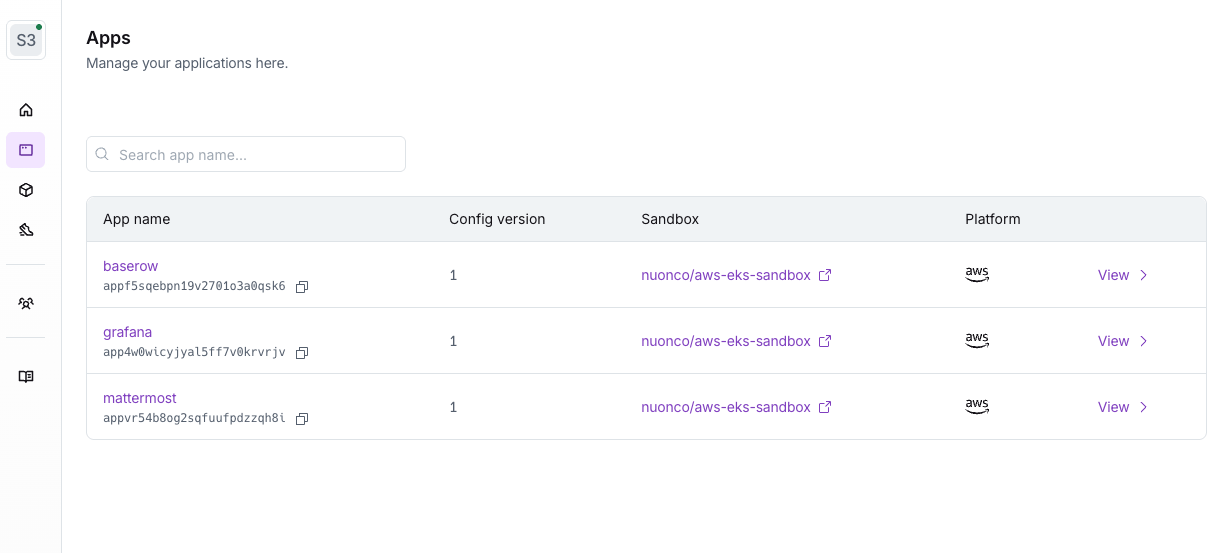
Task: Select the Apps icon in sidebar
Action: pos(26,150)
